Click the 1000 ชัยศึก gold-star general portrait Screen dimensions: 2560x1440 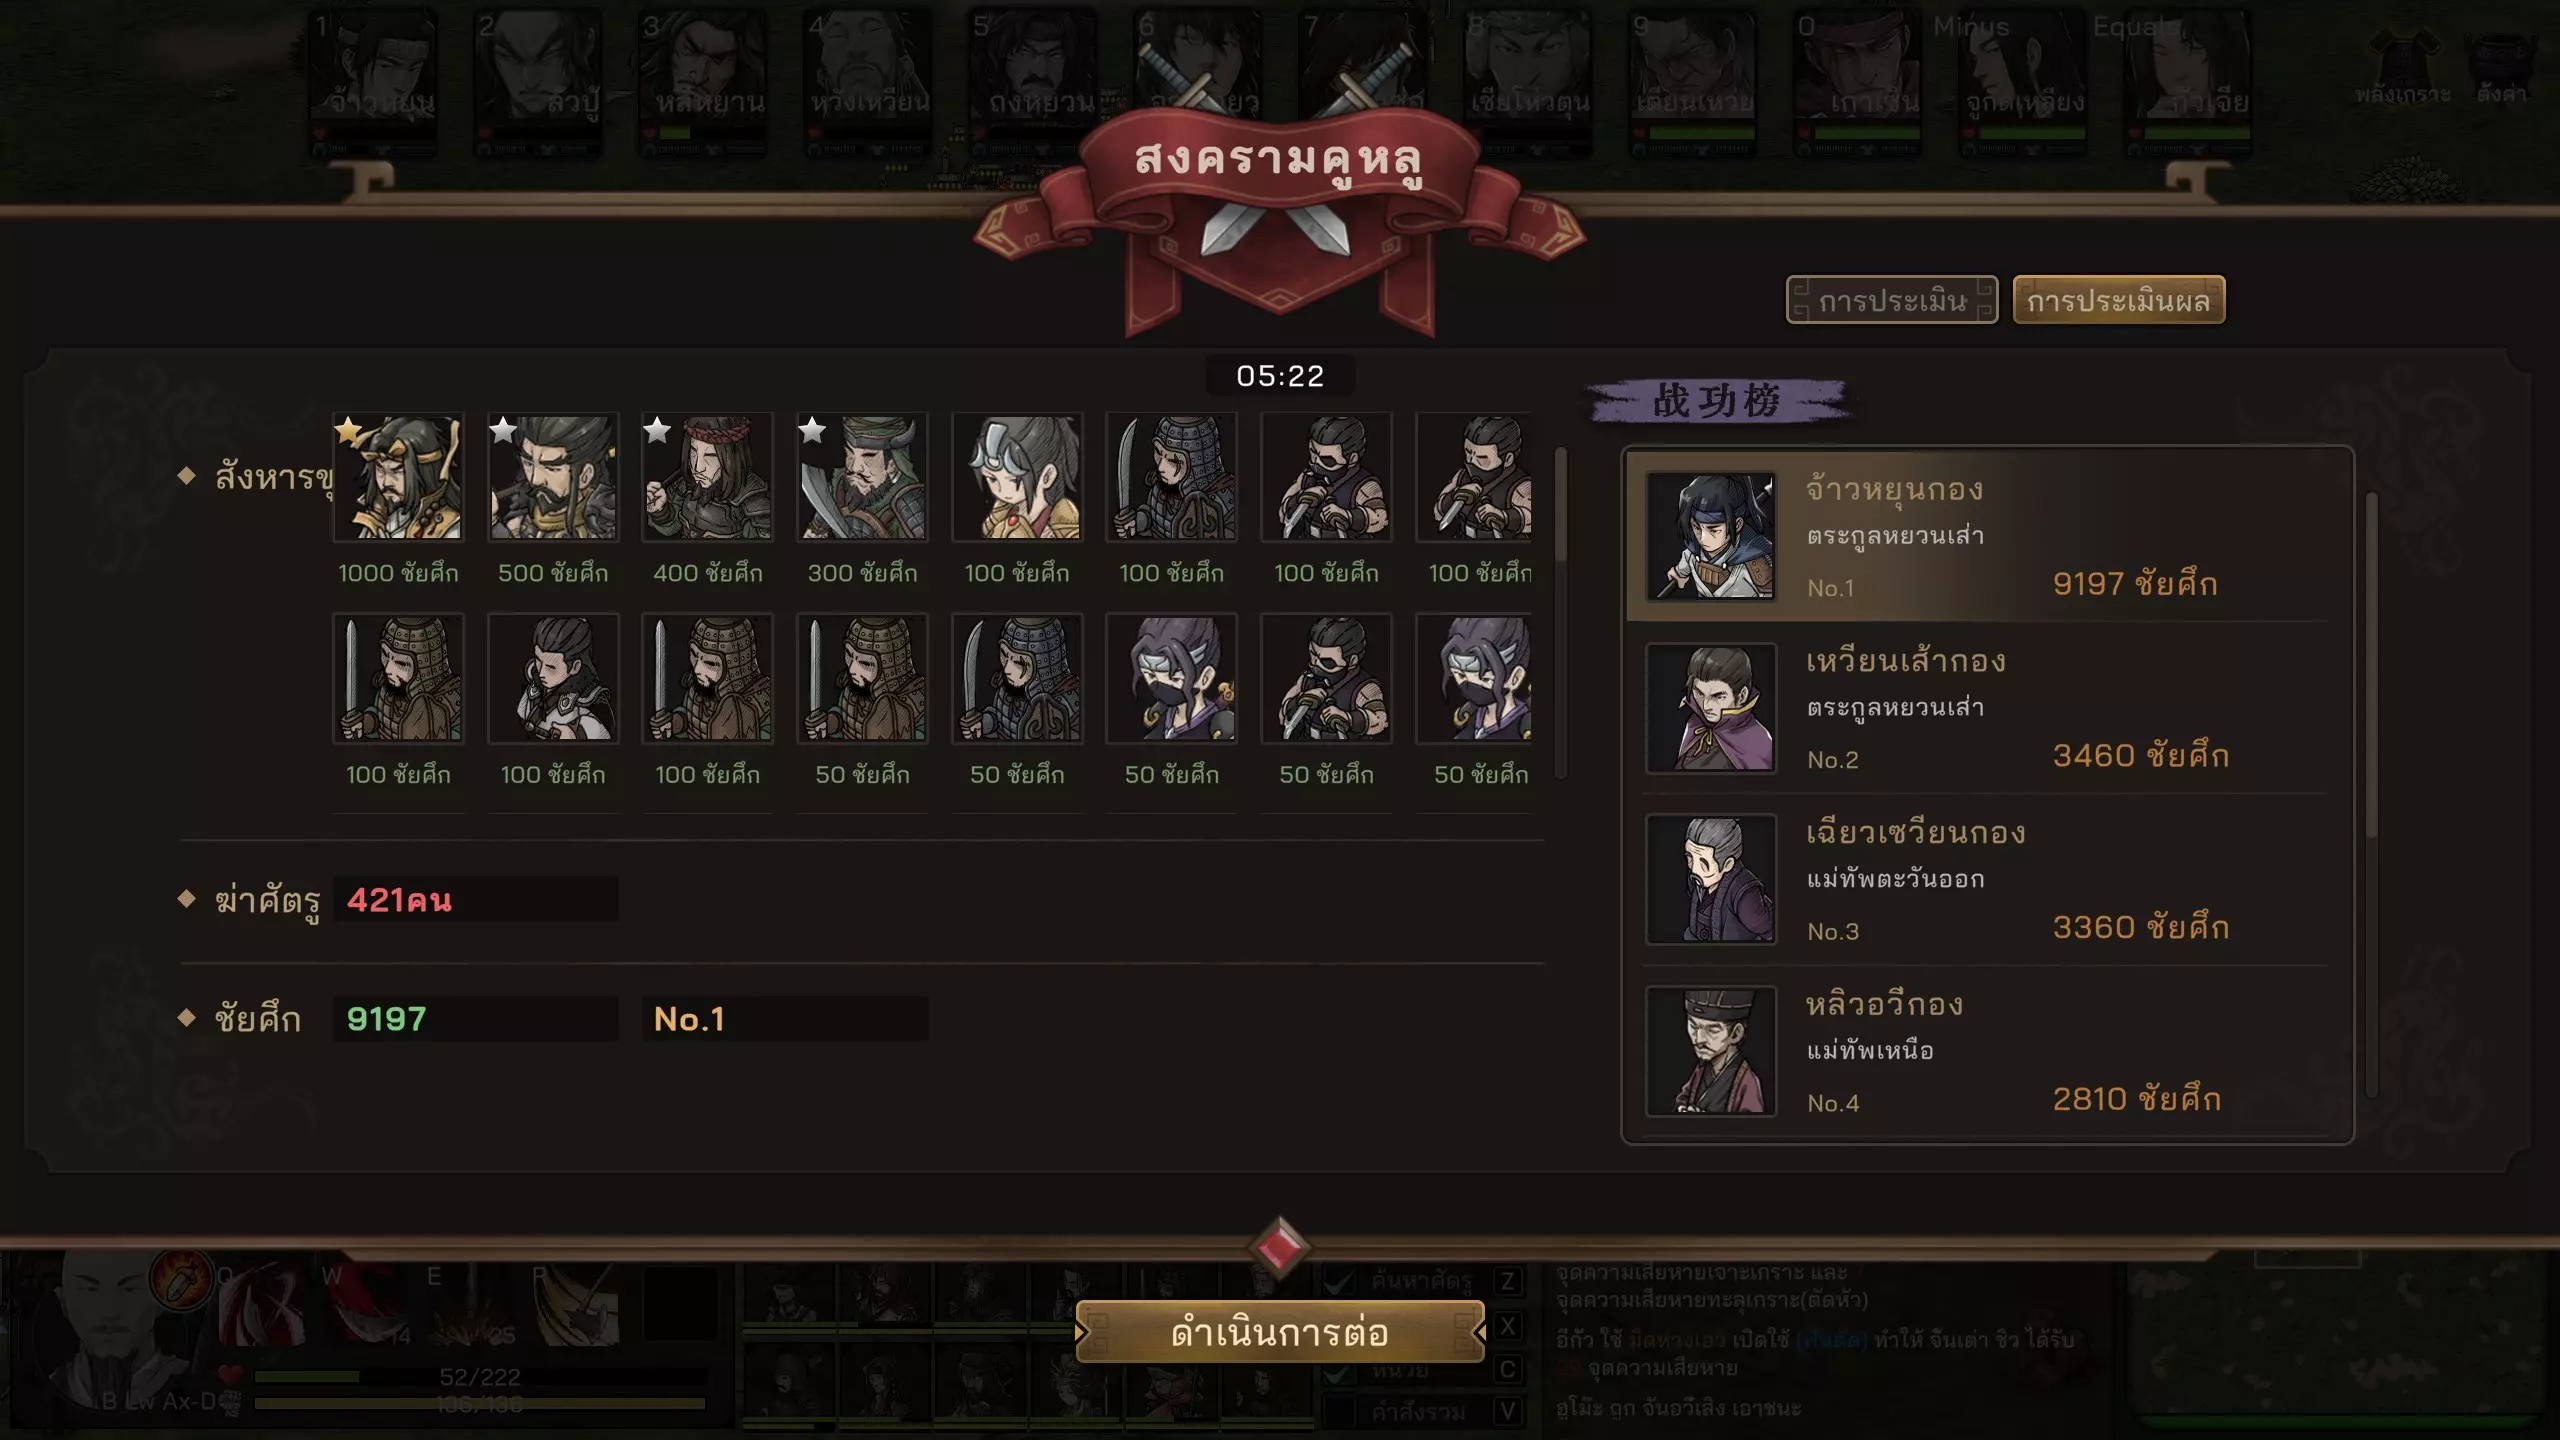point(398,477)
